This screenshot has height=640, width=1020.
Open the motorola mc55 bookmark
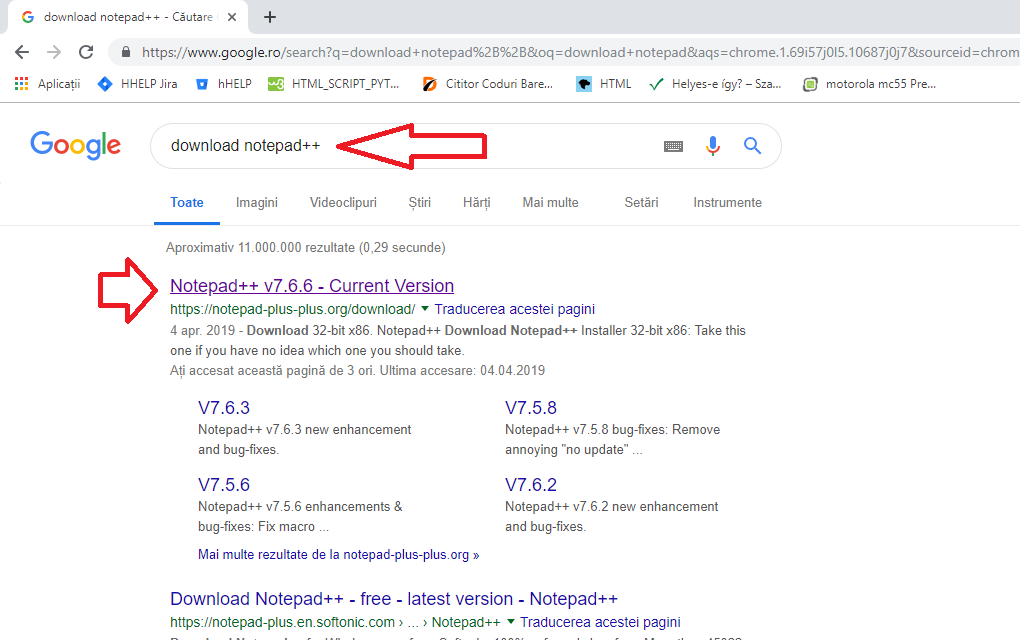point(869,84)
